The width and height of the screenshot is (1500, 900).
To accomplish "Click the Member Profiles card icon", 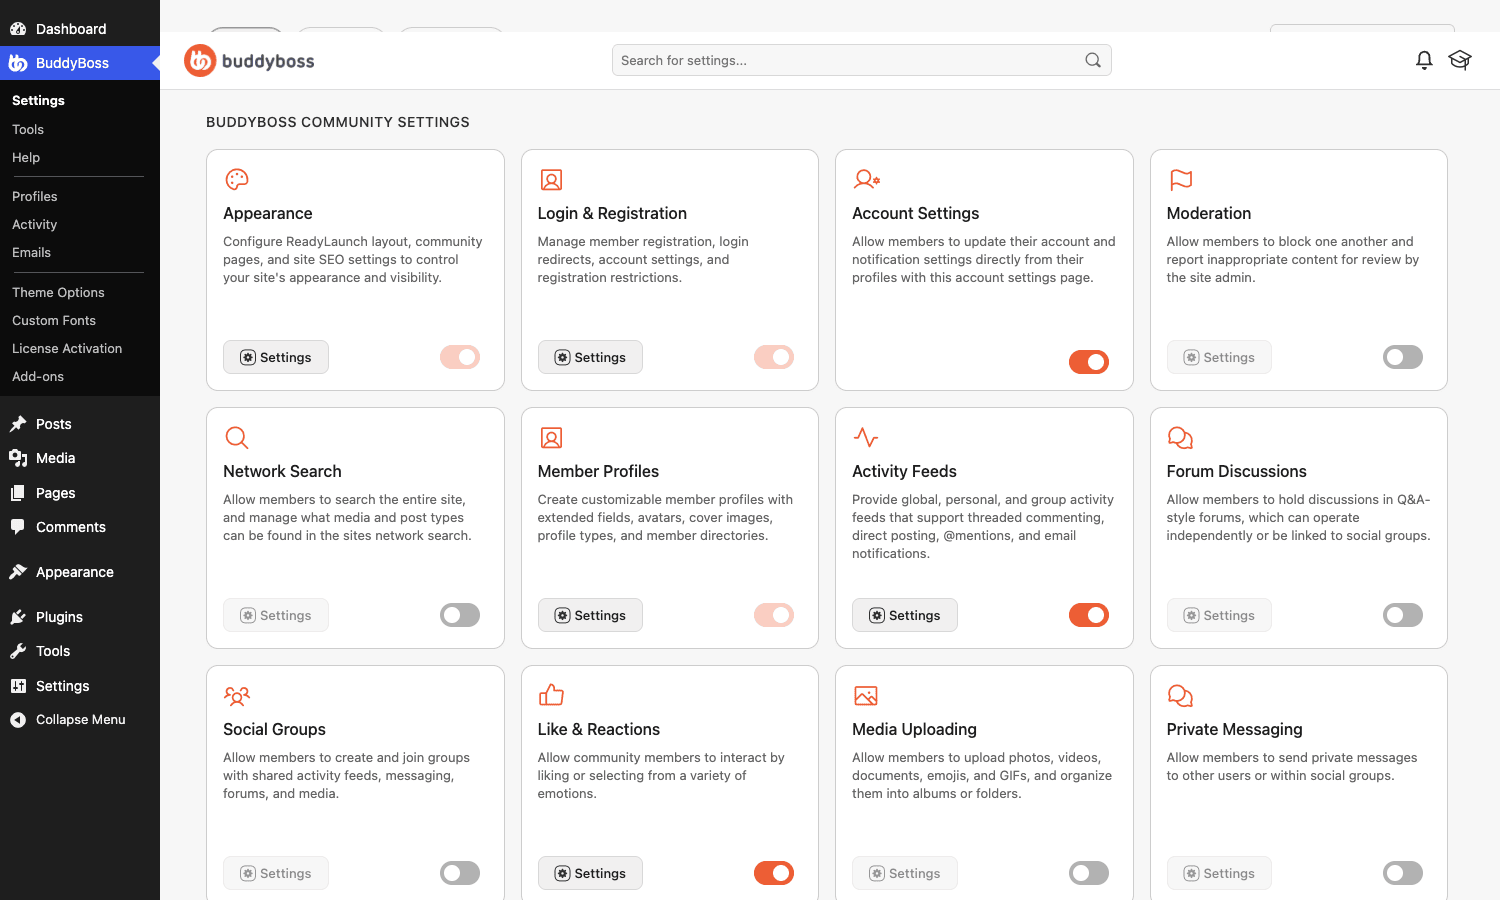I will click(x=551, y=437).
